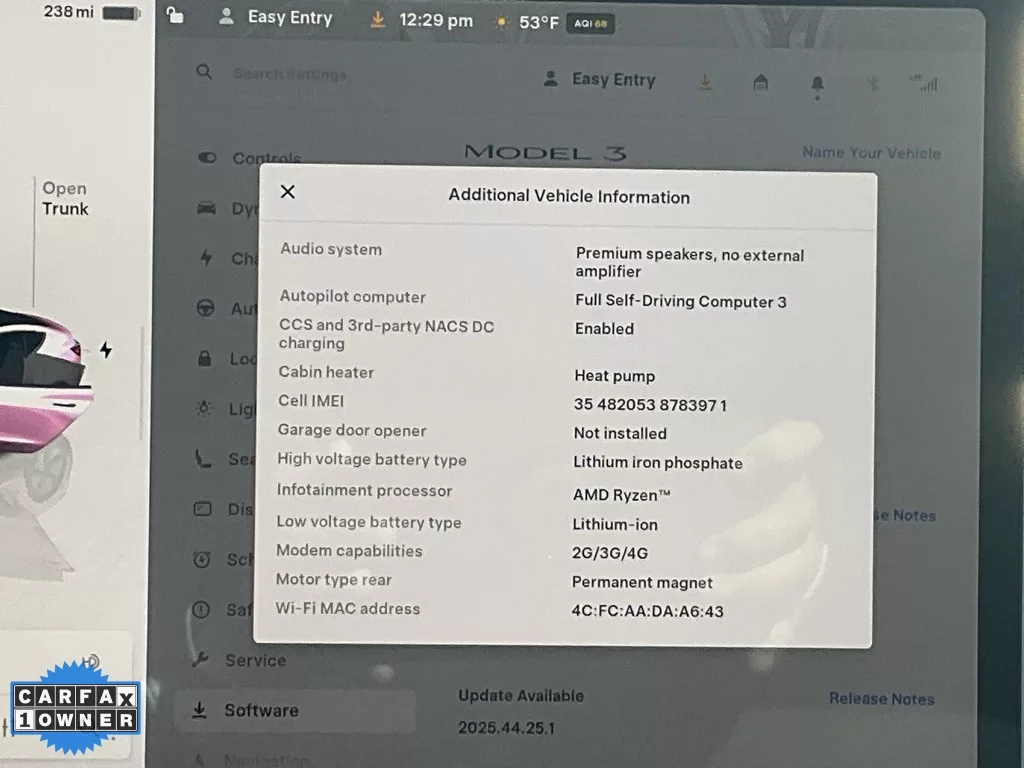The image size is (1024, 768).
Task: Tap the HomeLink garage icon in settings header
Action: pyautogui.click(x=761, y=84)
